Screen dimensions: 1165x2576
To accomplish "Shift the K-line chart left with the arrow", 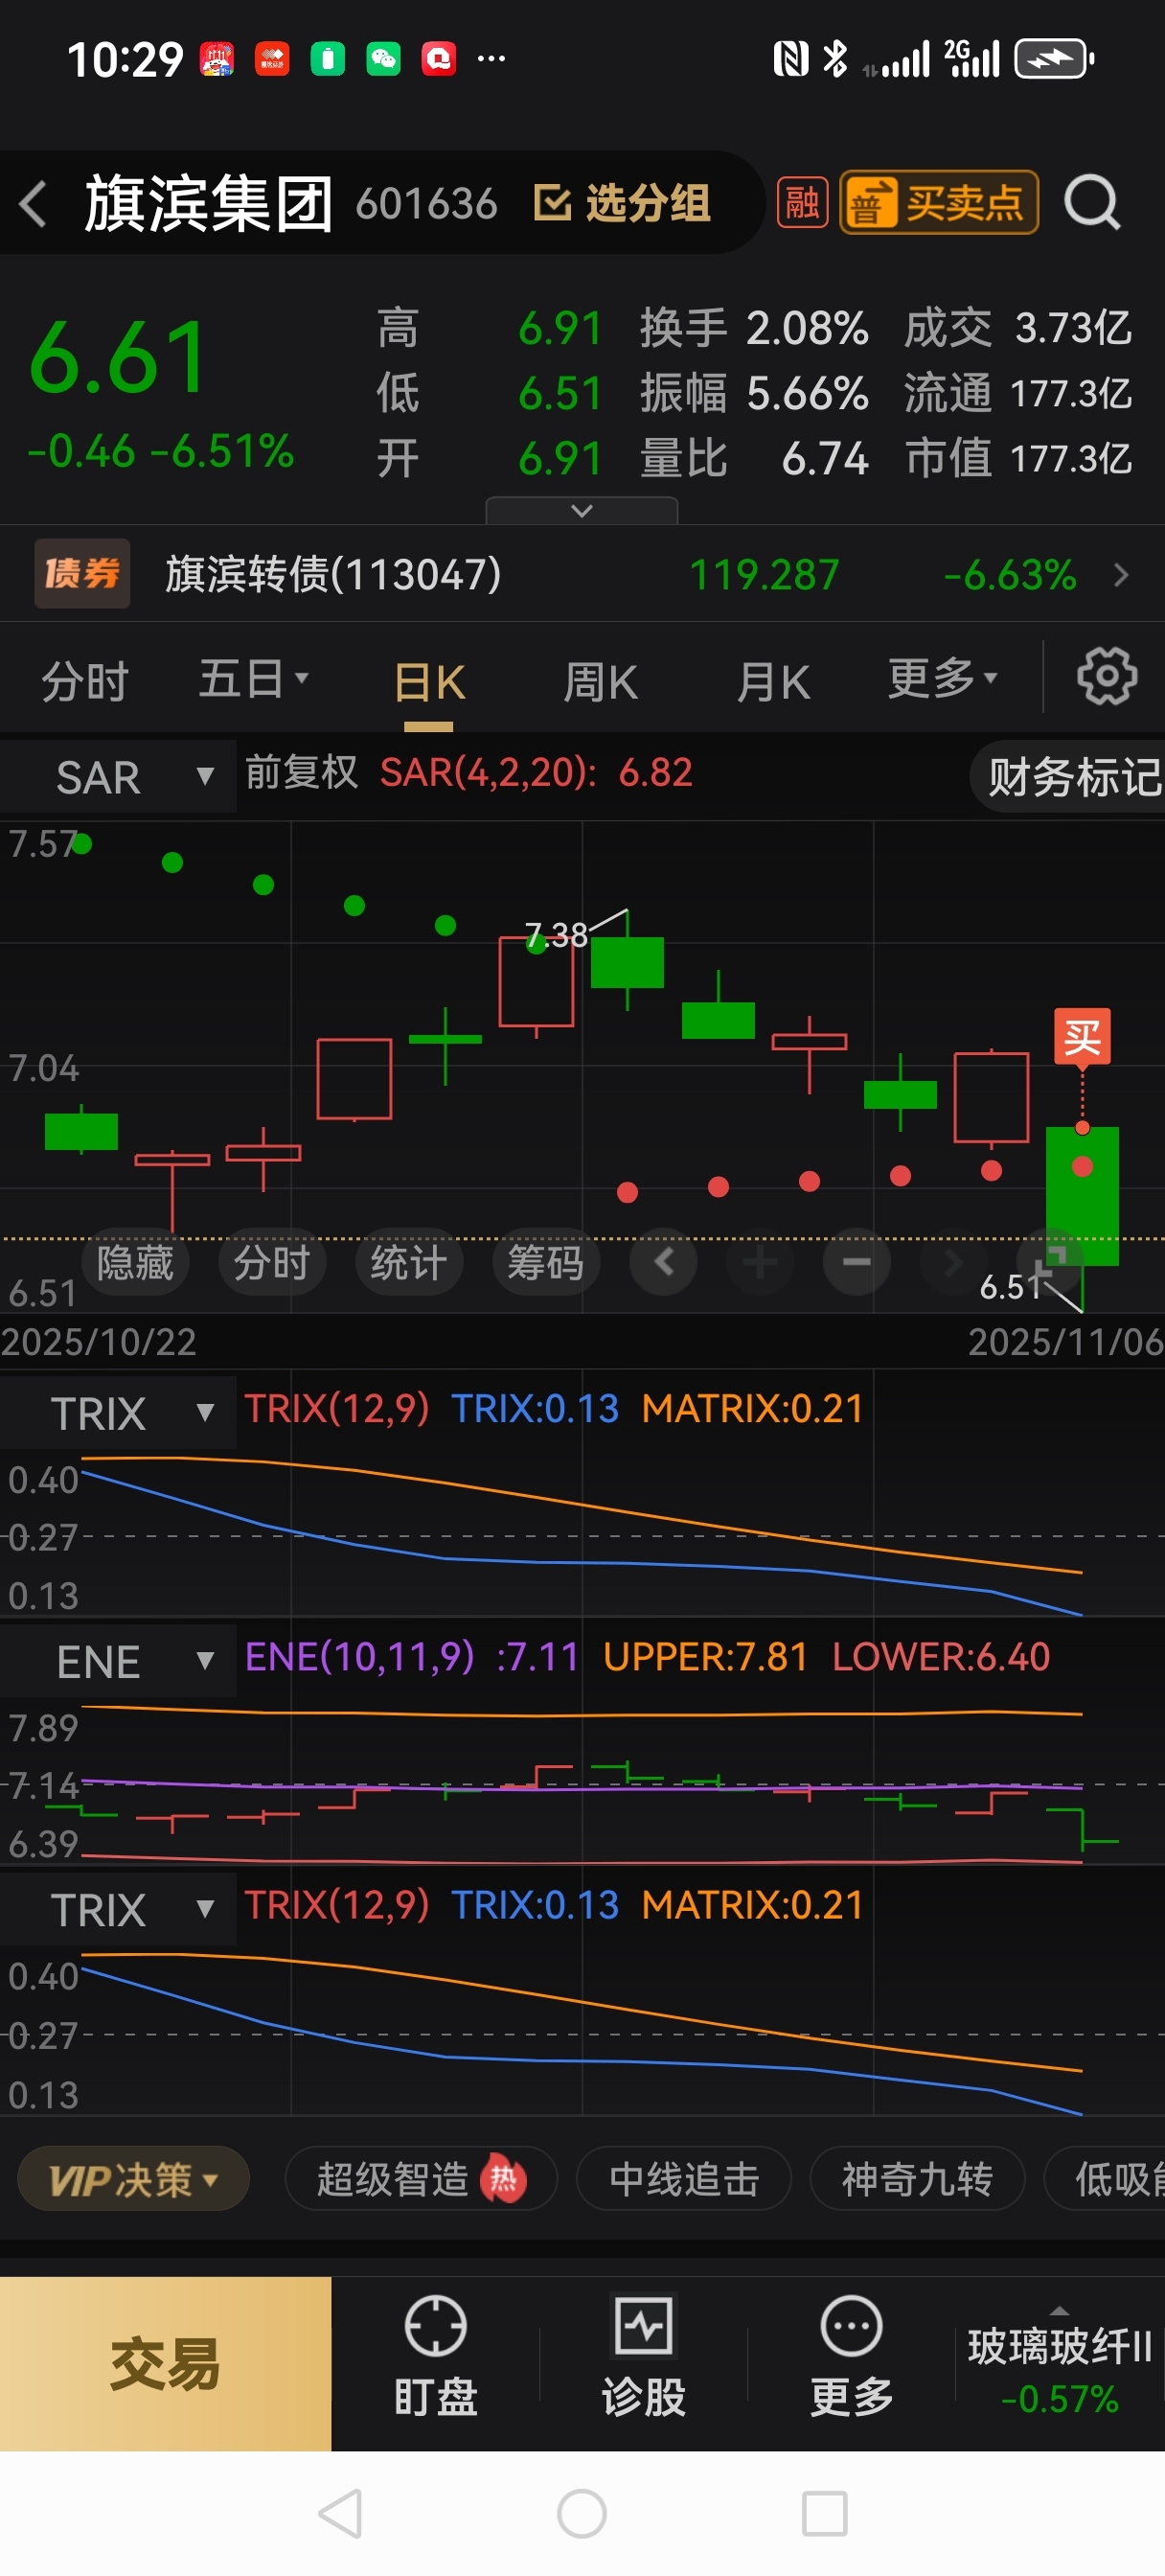I will pos(663,1262).
